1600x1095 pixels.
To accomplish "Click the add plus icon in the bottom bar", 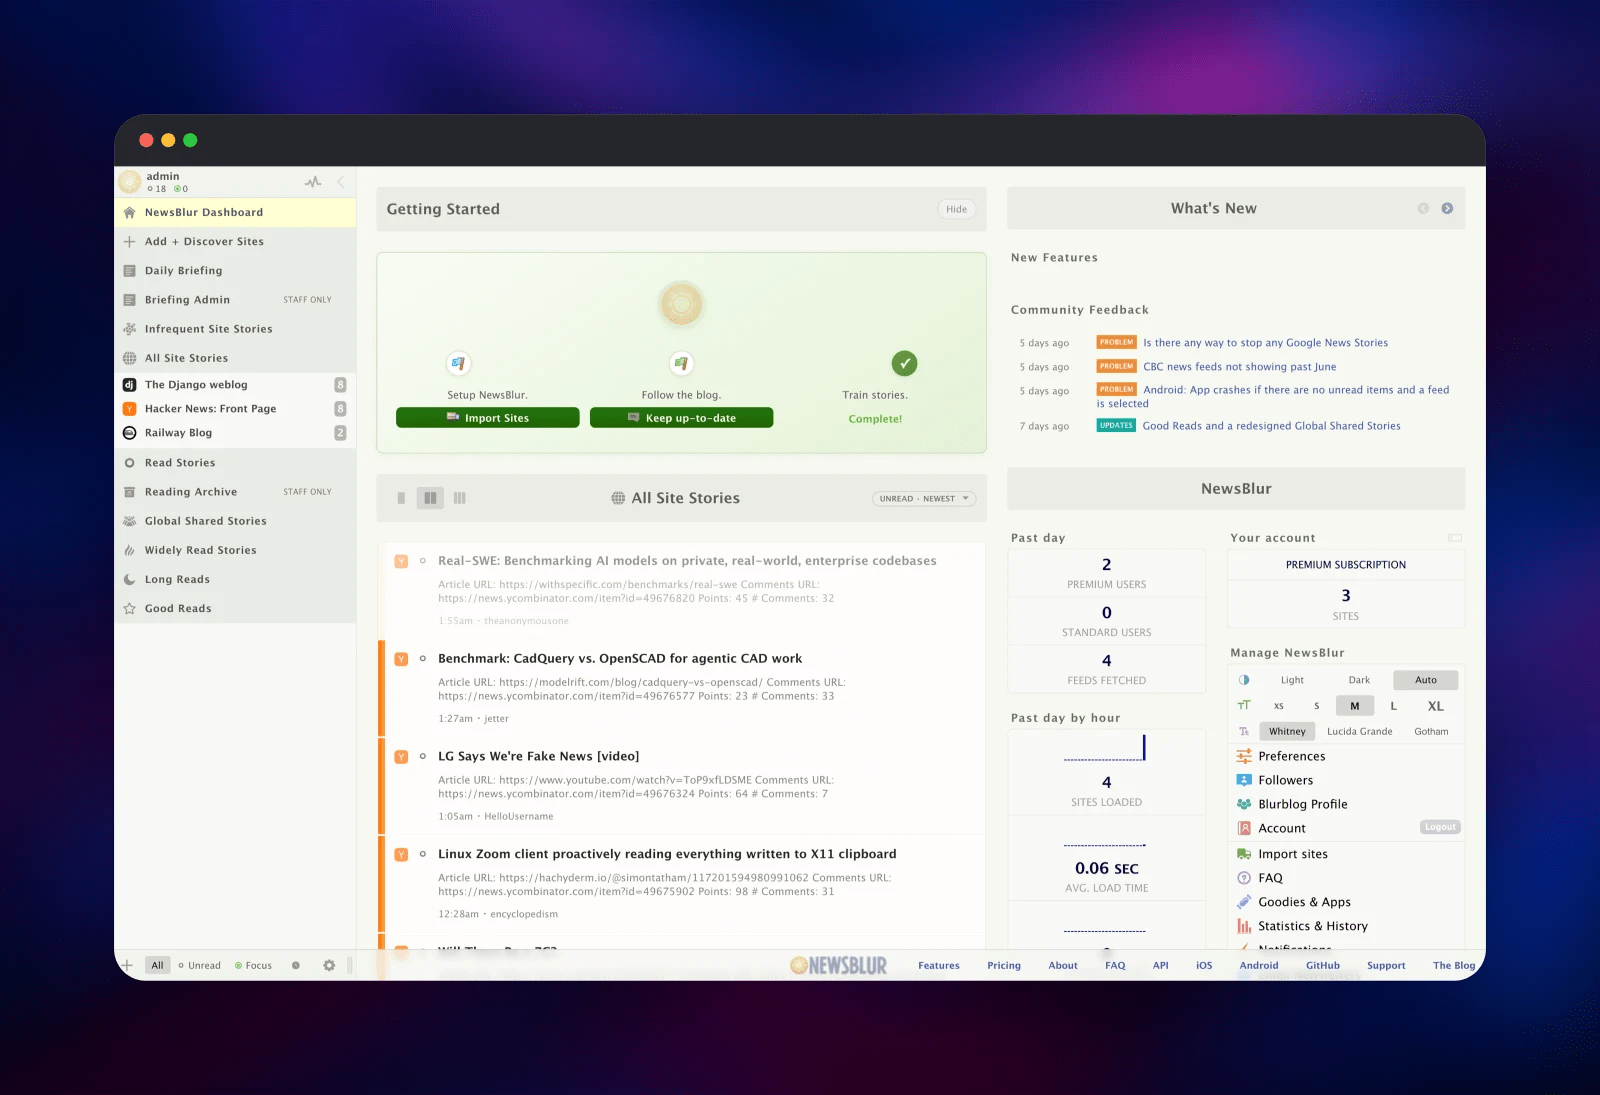I will [x=127, y=965].
